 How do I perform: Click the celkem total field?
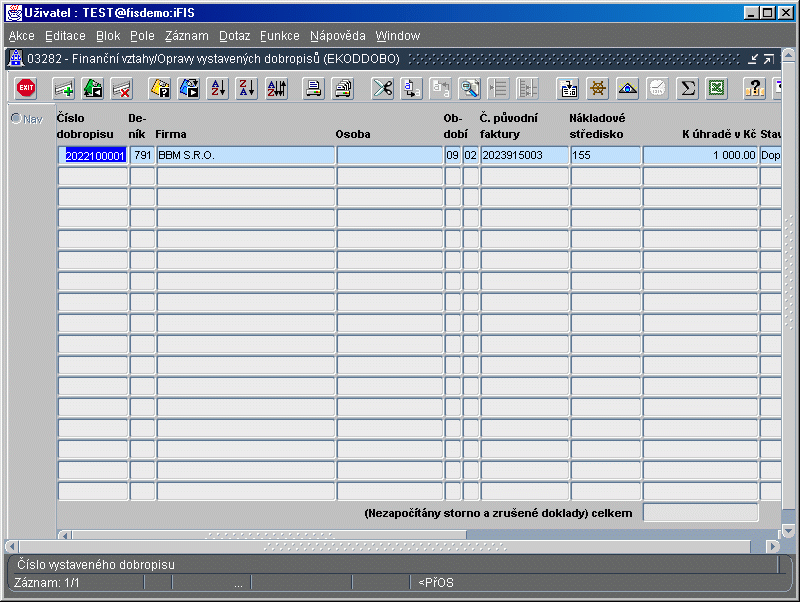pyautogui.click(x=701, y=513)
